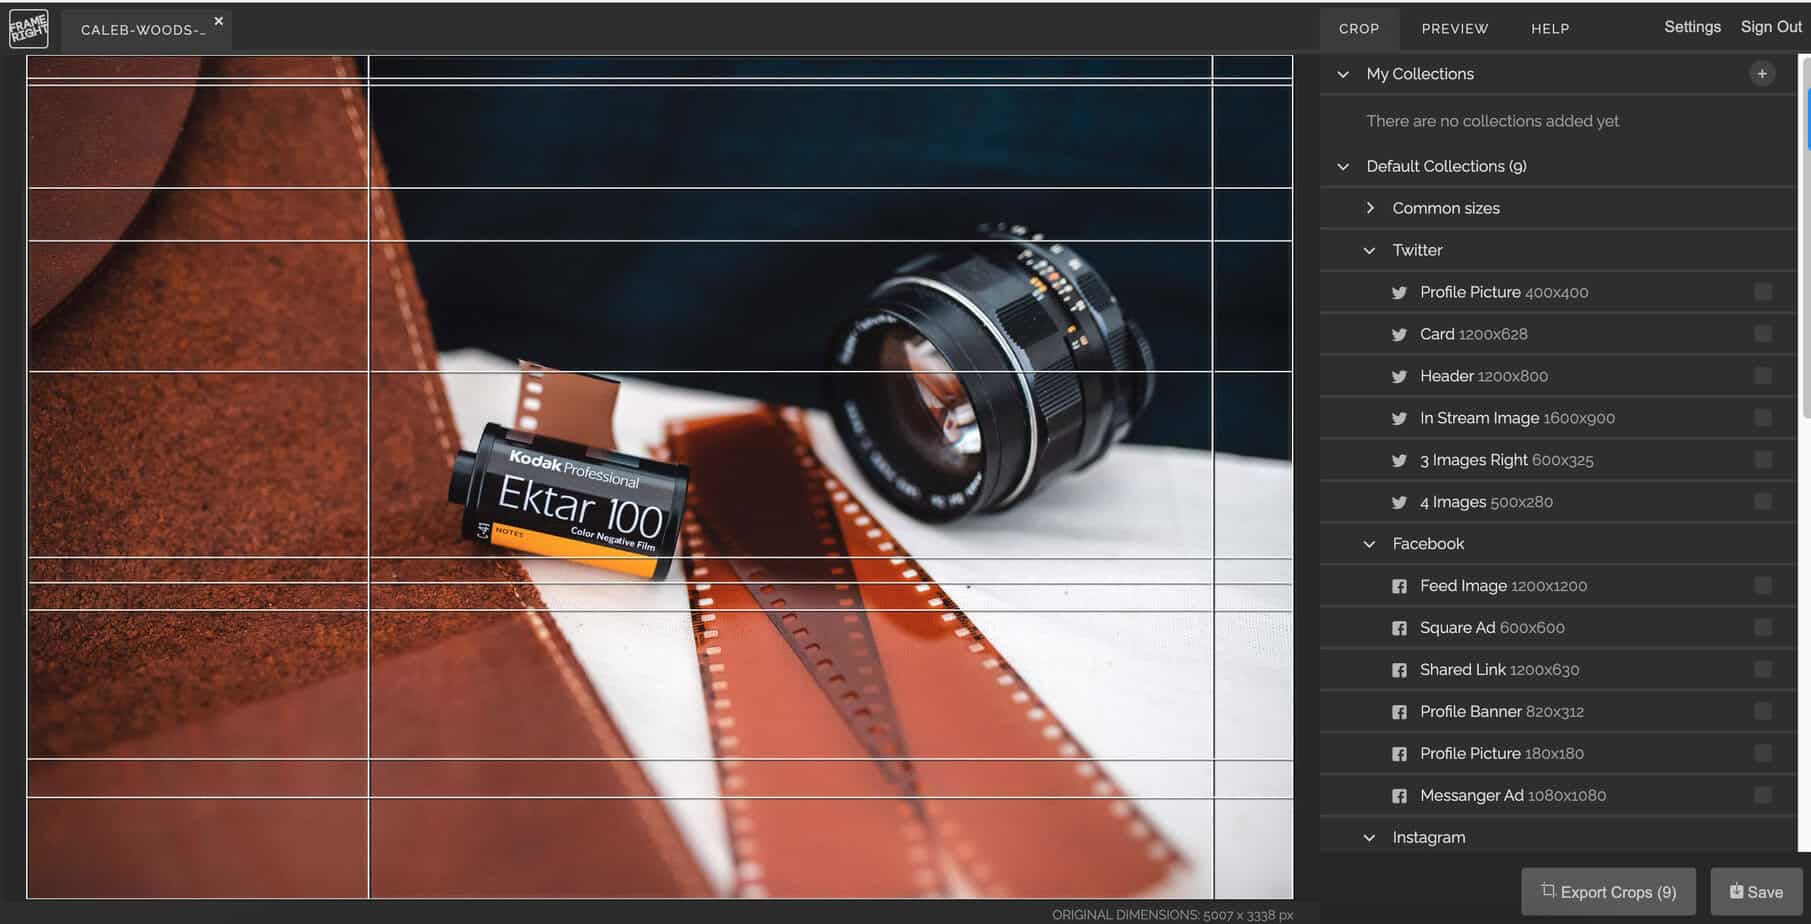Image resolution: width=1811 pixels, height=924 pixels.
Task: Close the CALEB-WOODS image tab
Action: coord(219,21)
